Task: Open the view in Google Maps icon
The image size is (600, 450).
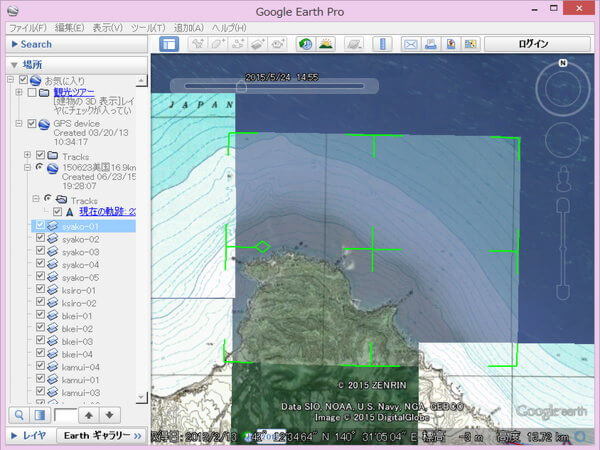Action: pos(471,44)
